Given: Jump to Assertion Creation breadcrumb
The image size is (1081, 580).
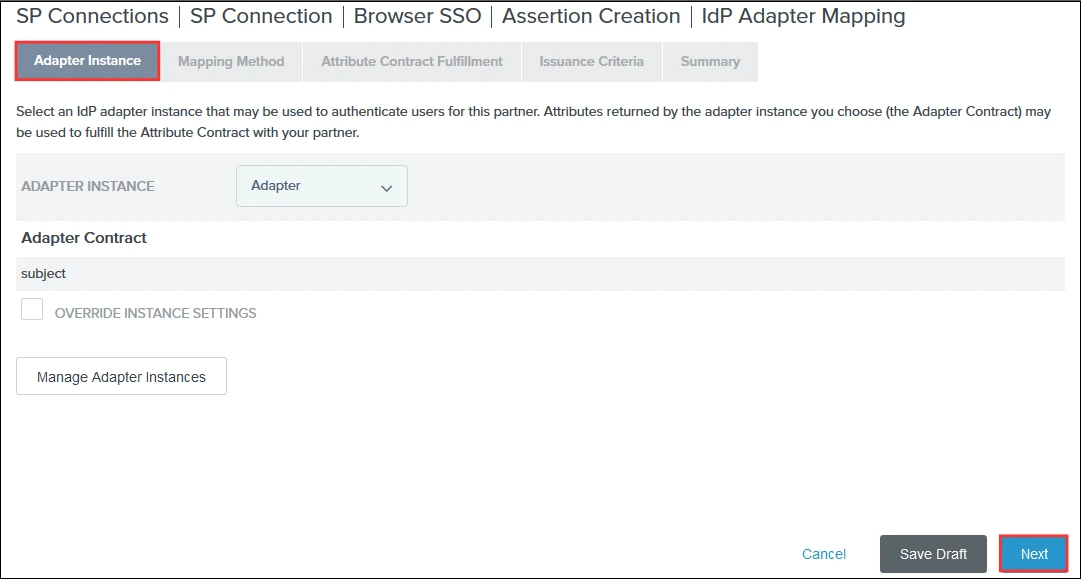Looking at the screenshot, I should (591, 17).
